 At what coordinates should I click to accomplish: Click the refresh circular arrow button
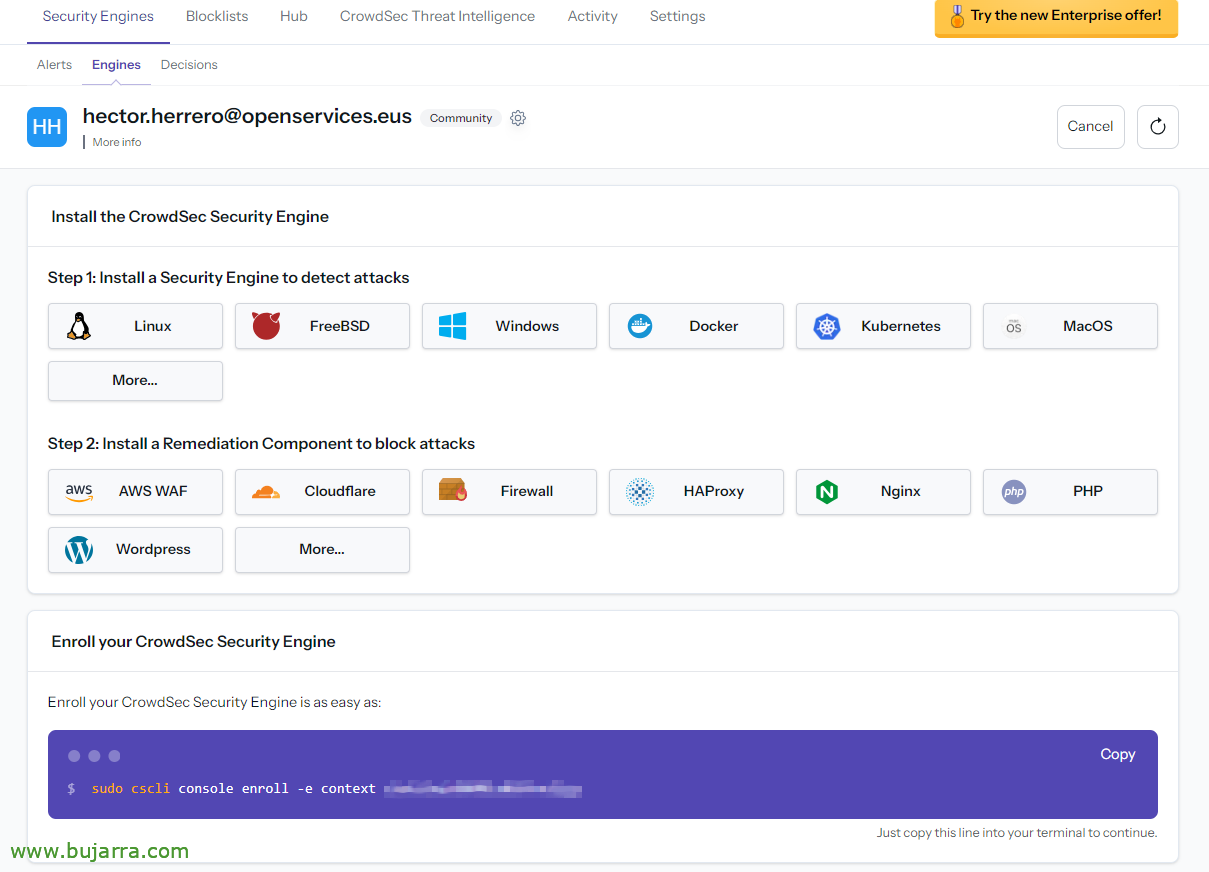pyautogui.click(x=1158, y=127)
